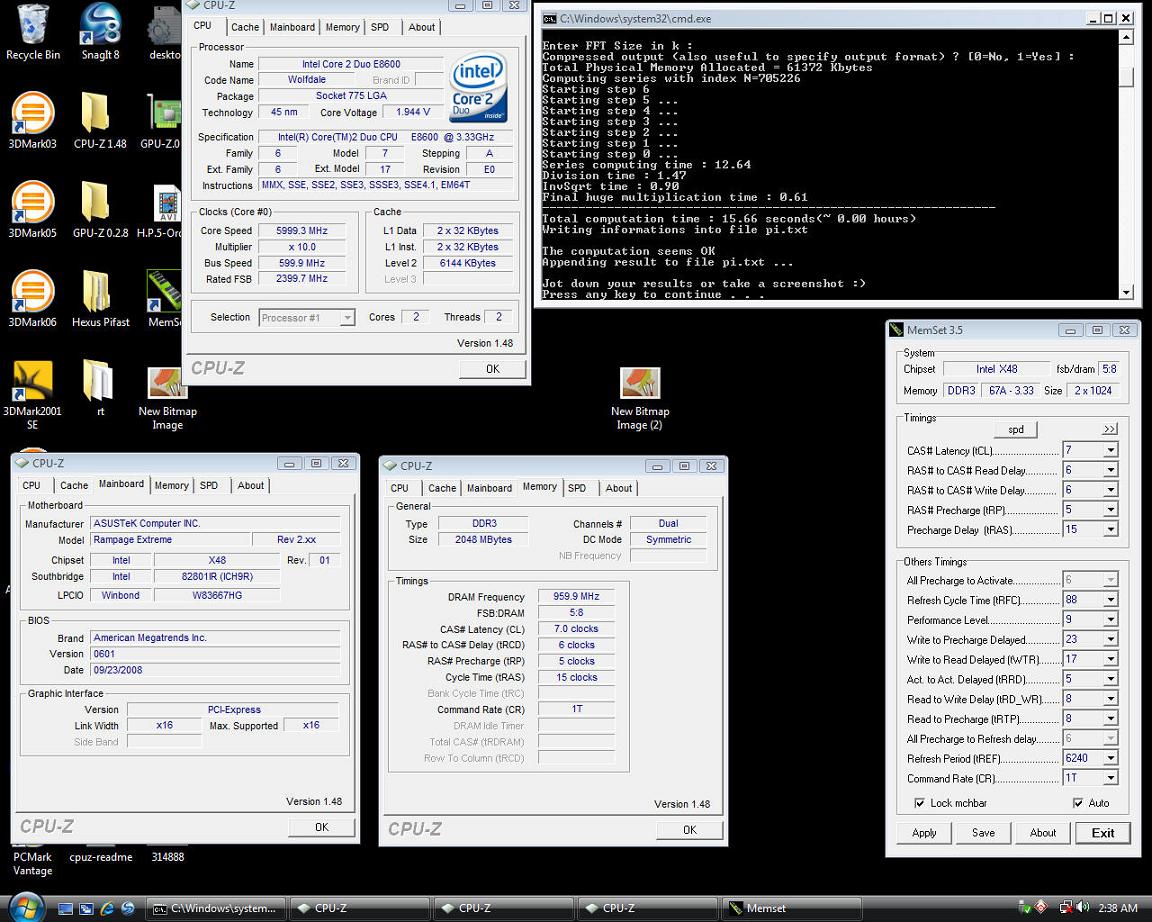This screenshot has height=922, width=1152.
Task: Click the MemSet title bar icon
Action: coord(896,330)
